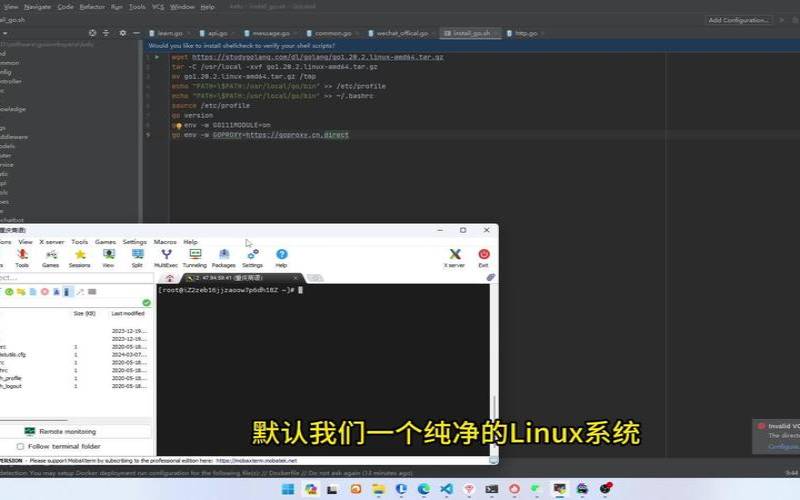
Task: Select the file ending in _profile in SFTP list
Action: tap(11, 379)
